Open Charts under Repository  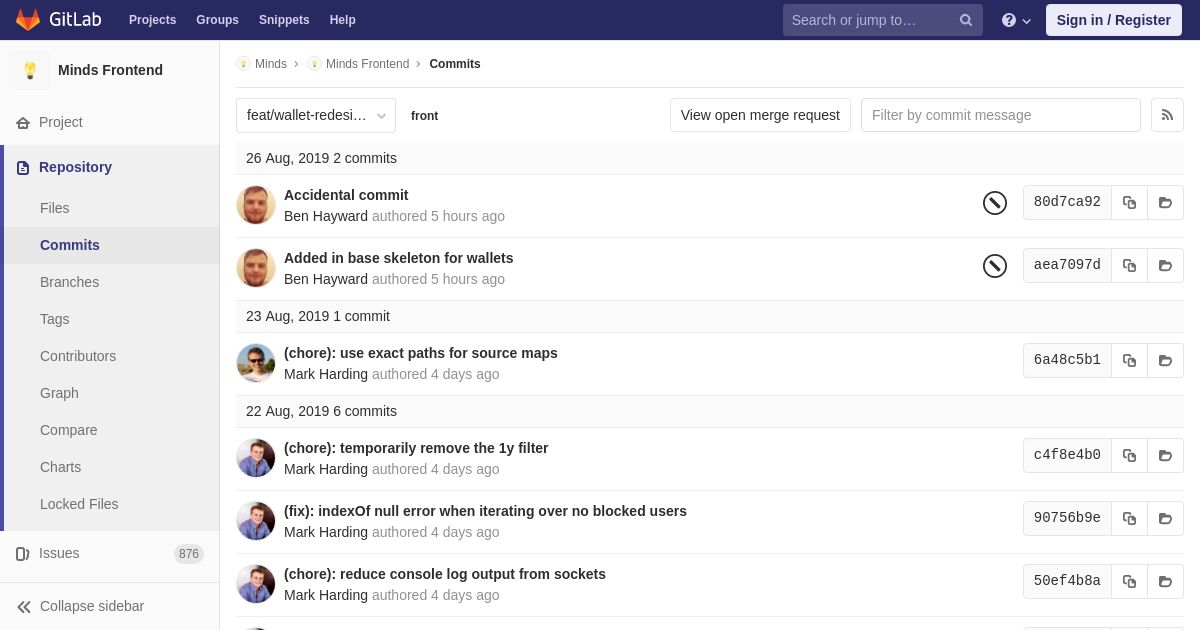click(x=60, y=467)
